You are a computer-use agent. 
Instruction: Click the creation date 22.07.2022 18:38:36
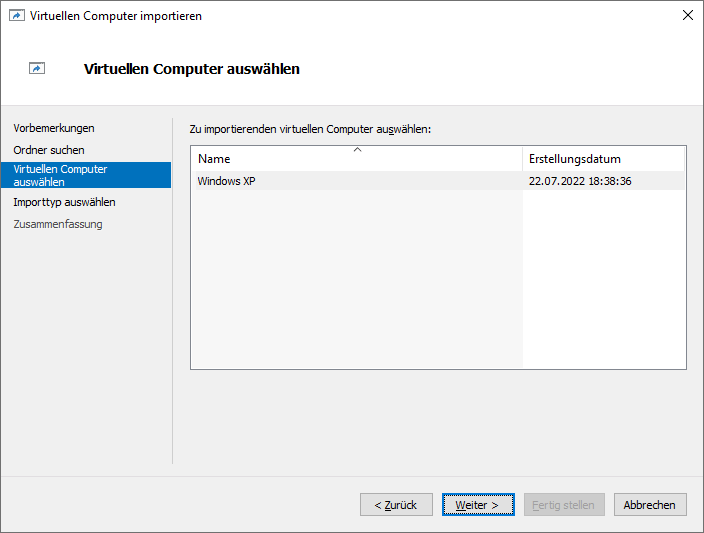pyautogui.click(x=580, y=181)
